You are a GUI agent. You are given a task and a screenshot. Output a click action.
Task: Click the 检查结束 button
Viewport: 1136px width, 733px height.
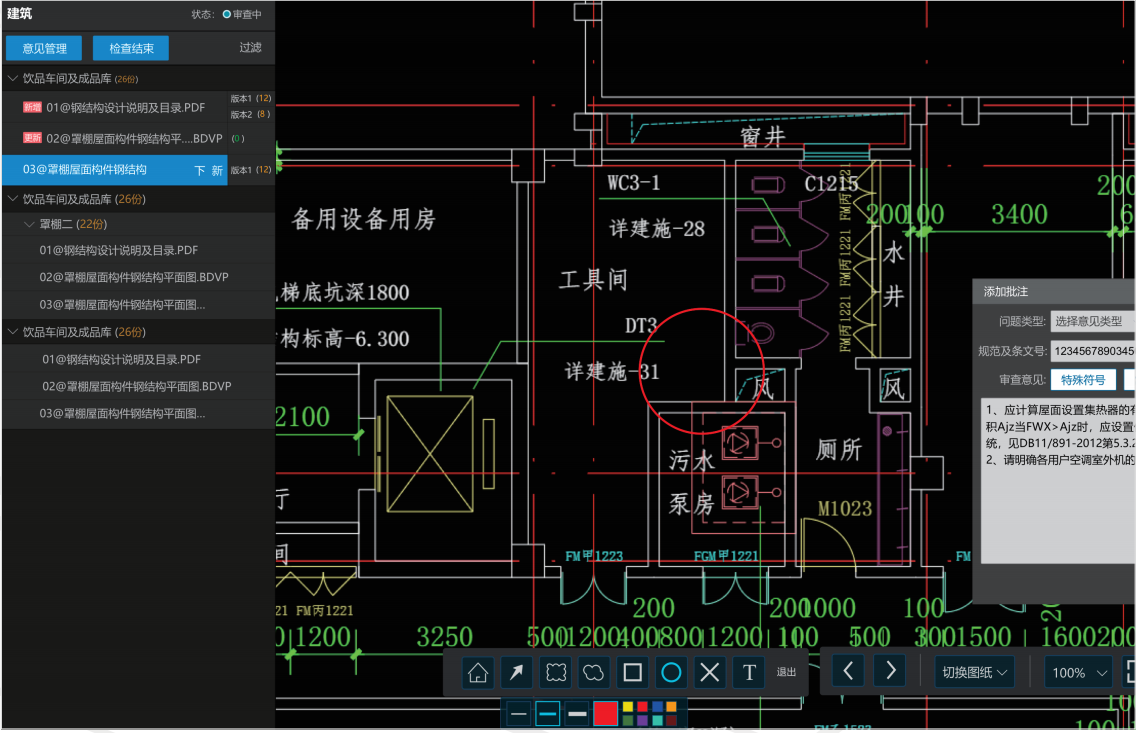131,48
